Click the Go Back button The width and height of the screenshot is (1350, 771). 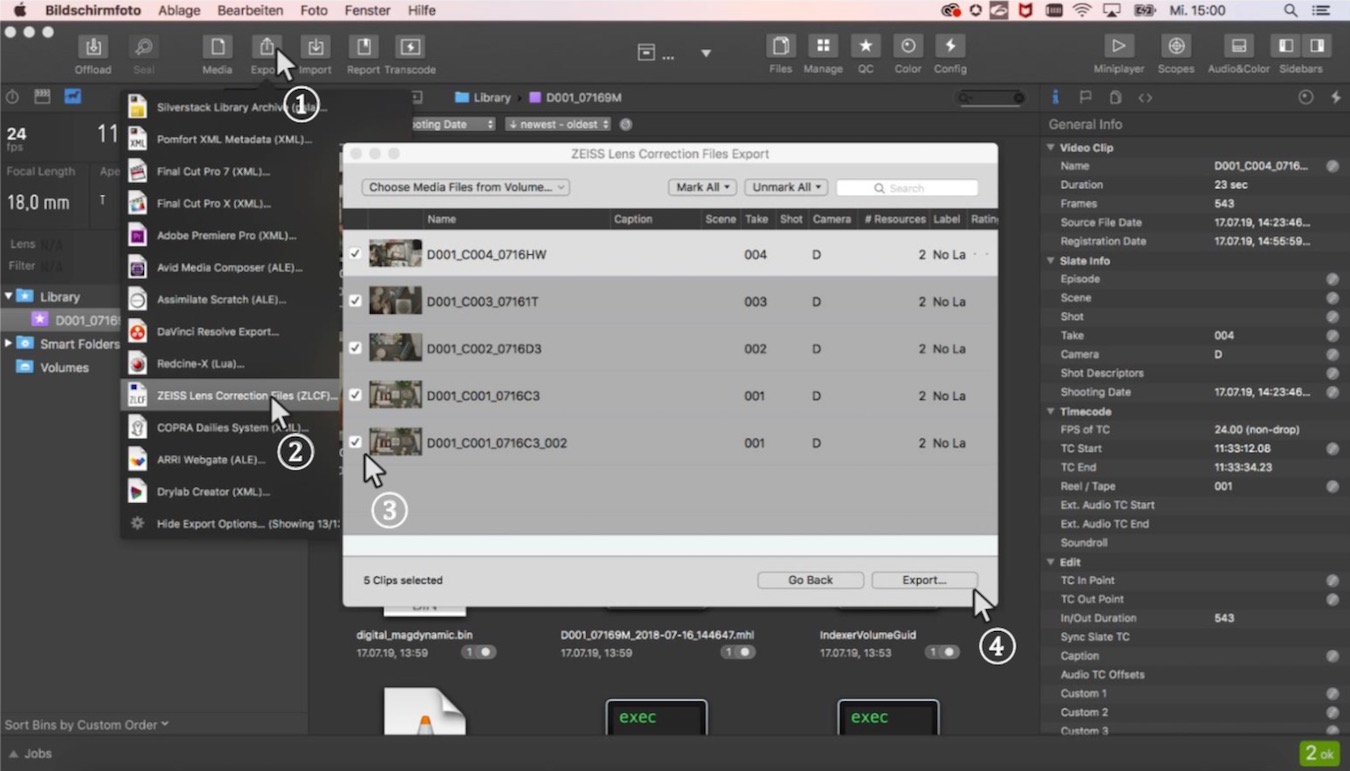click(x=810, y=580)
